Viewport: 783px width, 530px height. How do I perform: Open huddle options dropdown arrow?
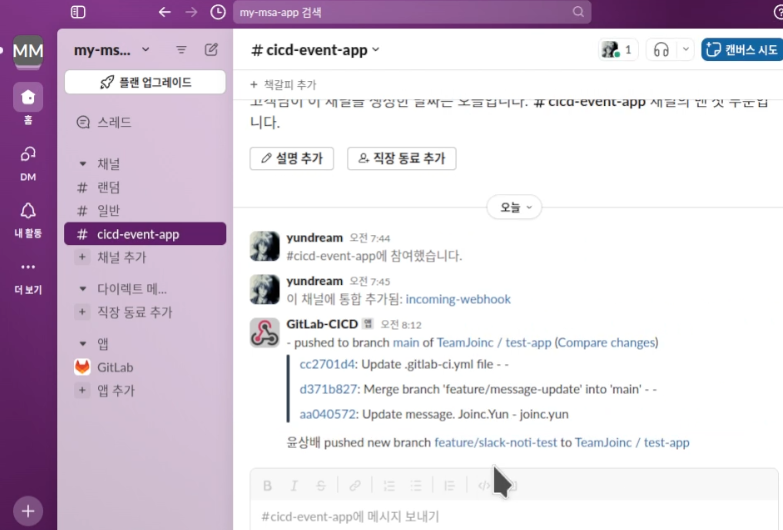[x=686, y=49]
